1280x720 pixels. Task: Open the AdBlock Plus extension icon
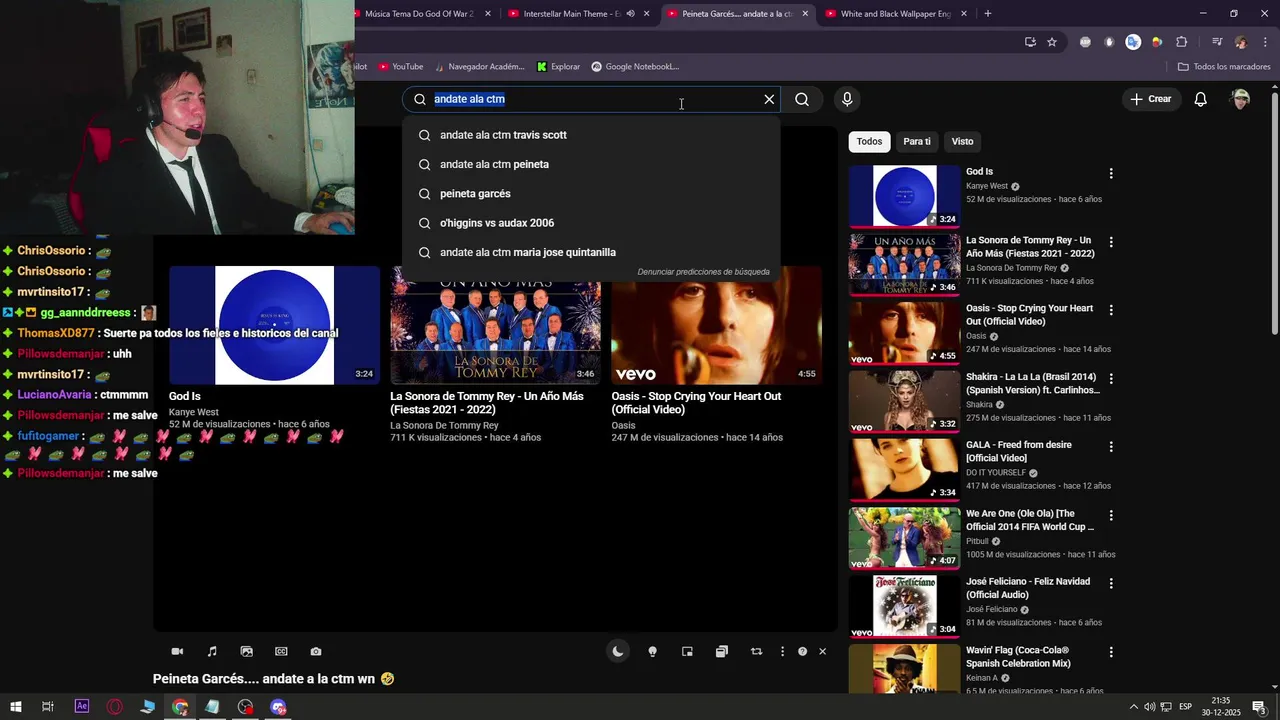click(x=1085, y=42)
